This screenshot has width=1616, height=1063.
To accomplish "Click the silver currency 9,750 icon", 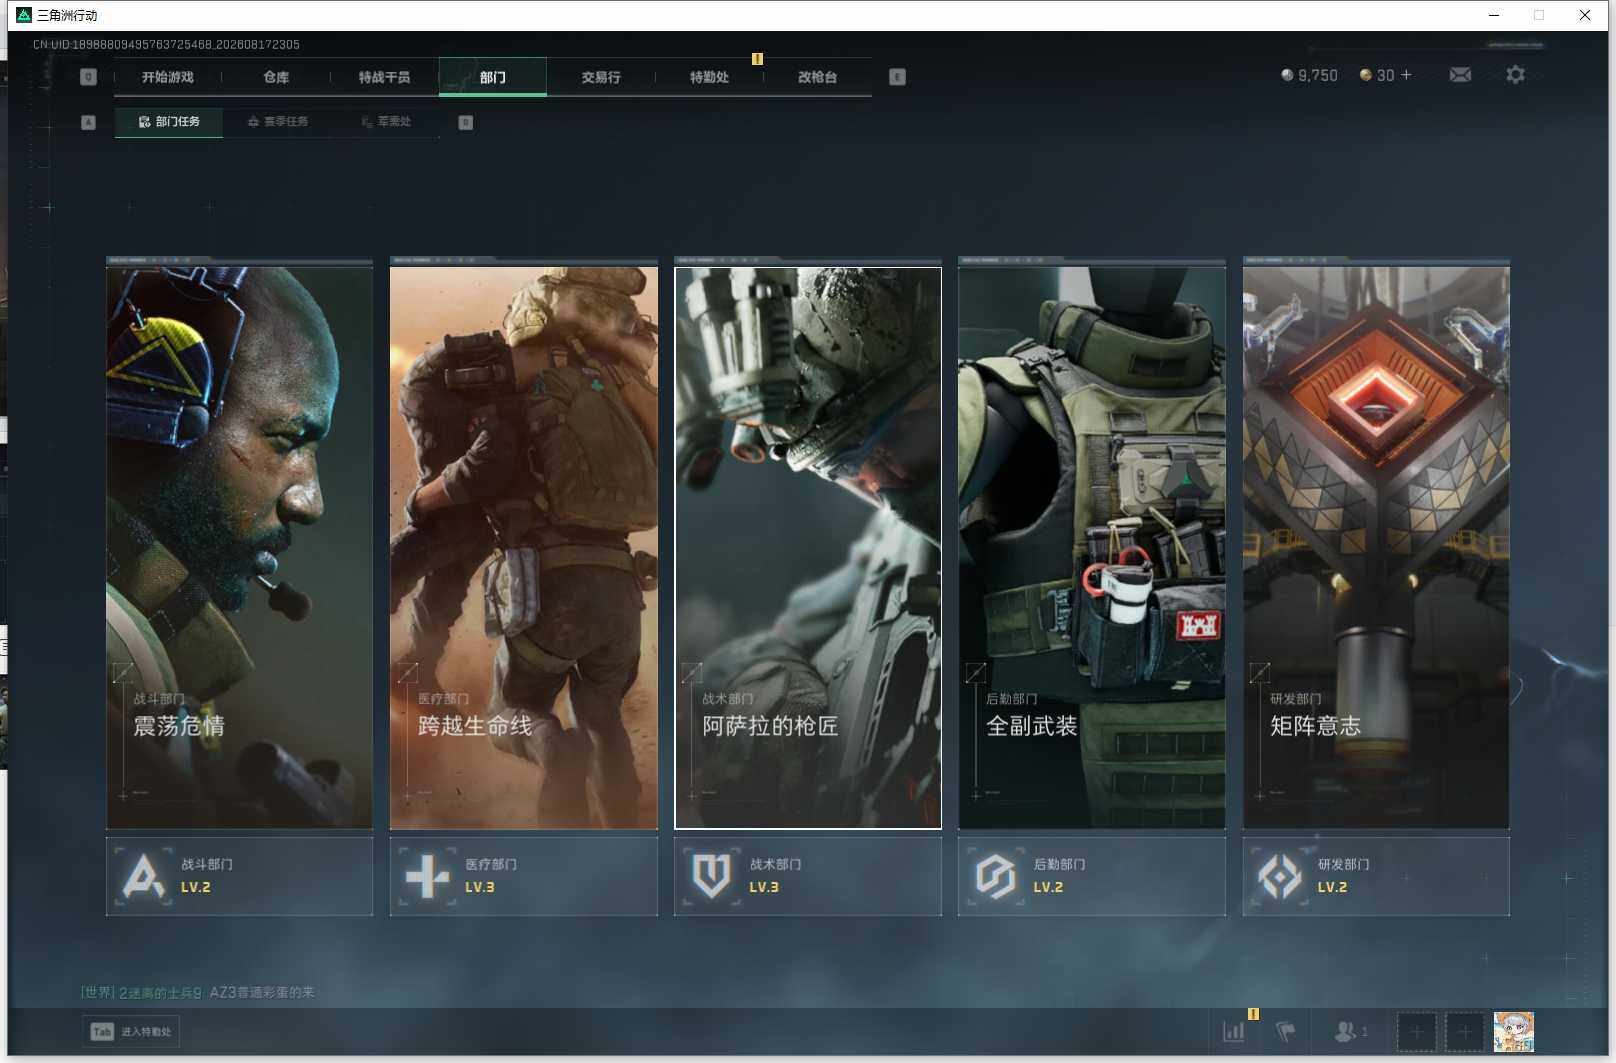I will [1287, 75].
